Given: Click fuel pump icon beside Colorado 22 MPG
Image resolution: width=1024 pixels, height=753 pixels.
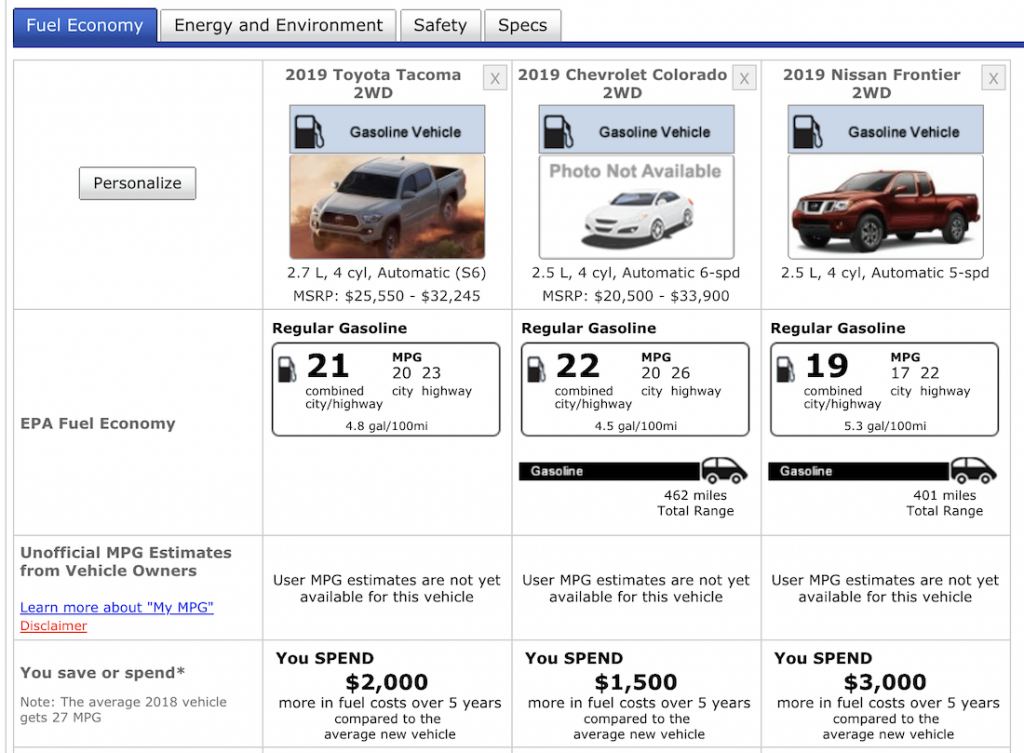Looking at the screenshot, I should click(x=536, y=369).
